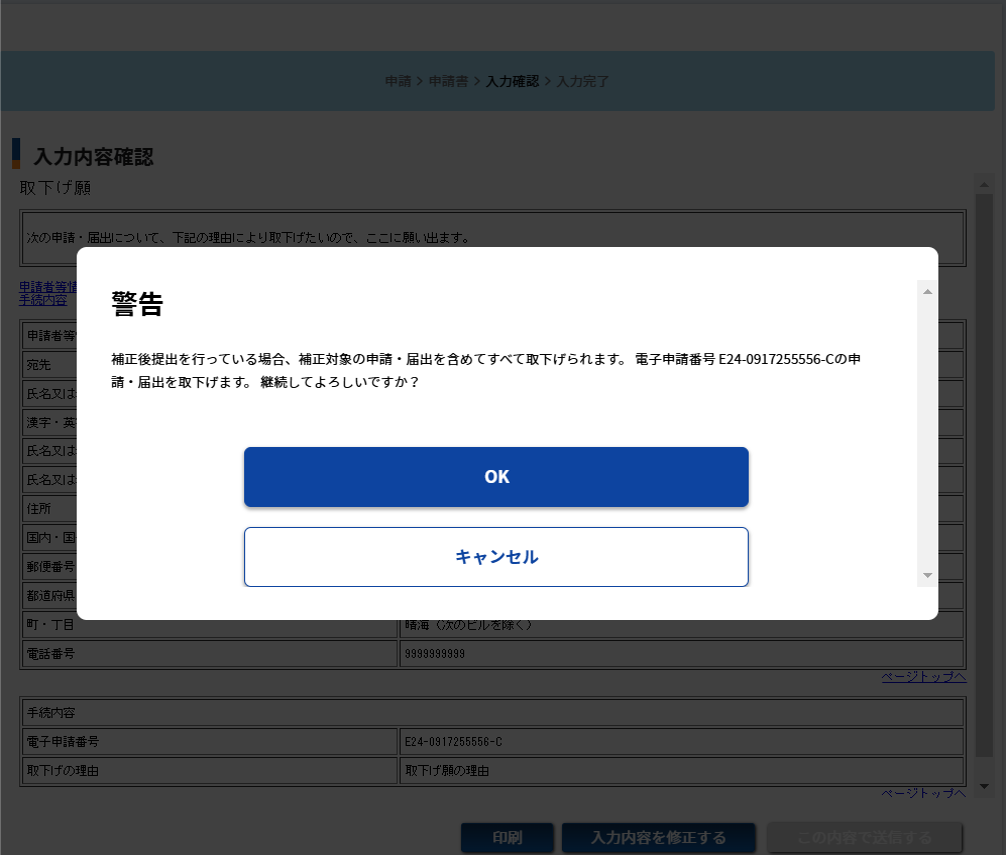
Task: Select the 入力完了 breadcrumb step
Action: pos(583,81)
